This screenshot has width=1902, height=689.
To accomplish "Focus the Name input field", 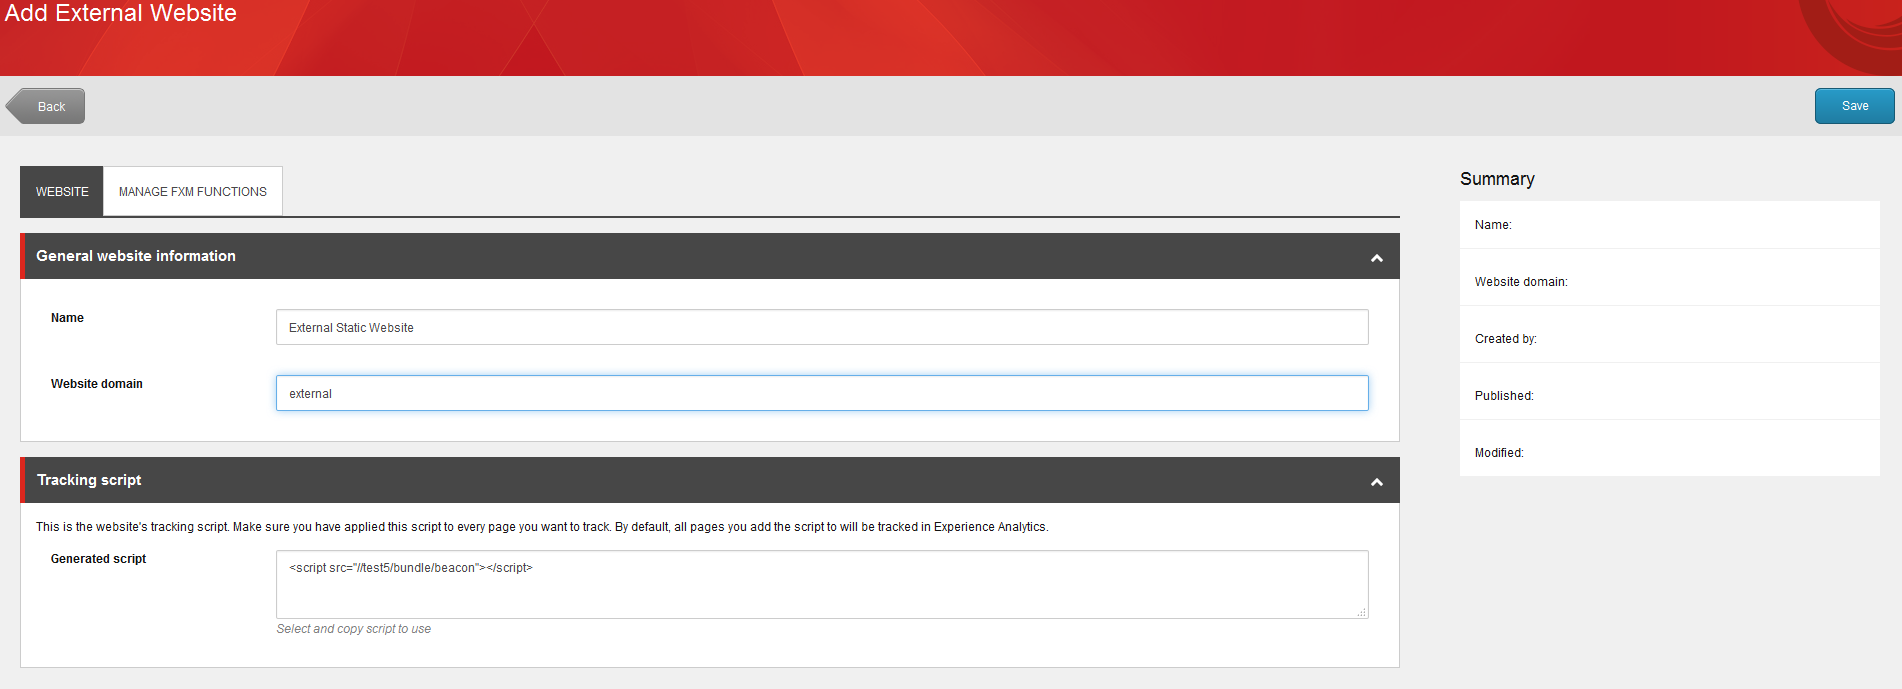I will [x=821, y=327].
